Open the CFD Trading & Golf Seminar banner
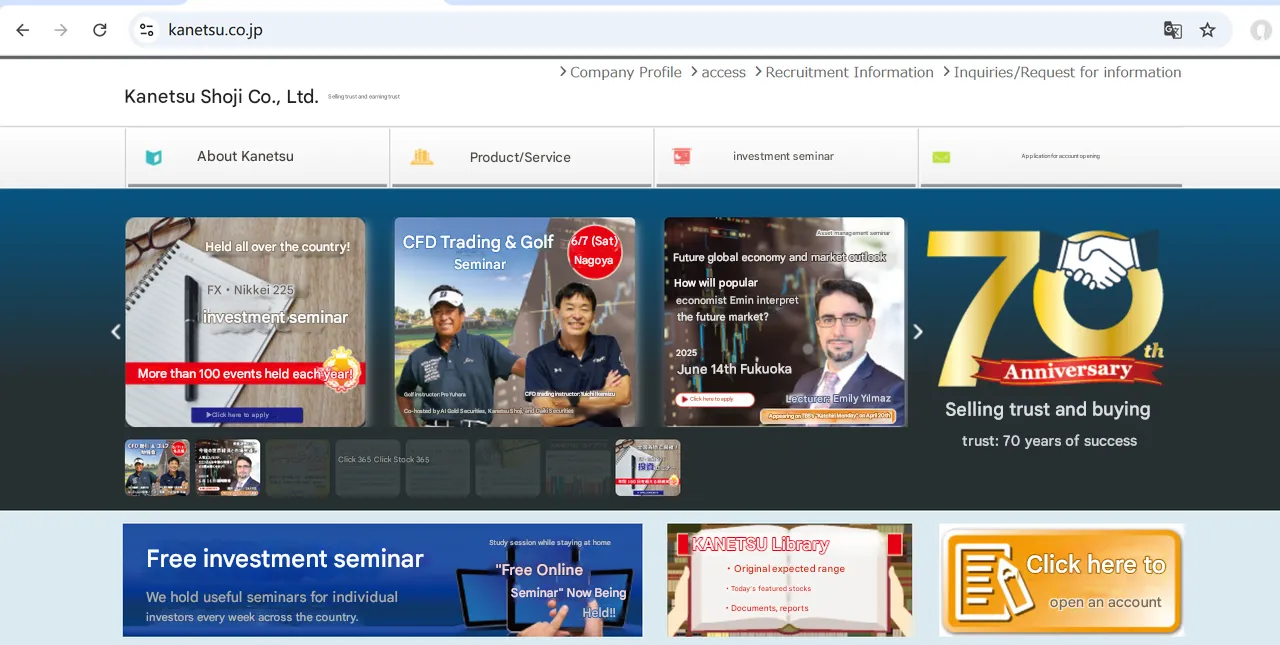The image size is (1280, 645). pos(514,322)
